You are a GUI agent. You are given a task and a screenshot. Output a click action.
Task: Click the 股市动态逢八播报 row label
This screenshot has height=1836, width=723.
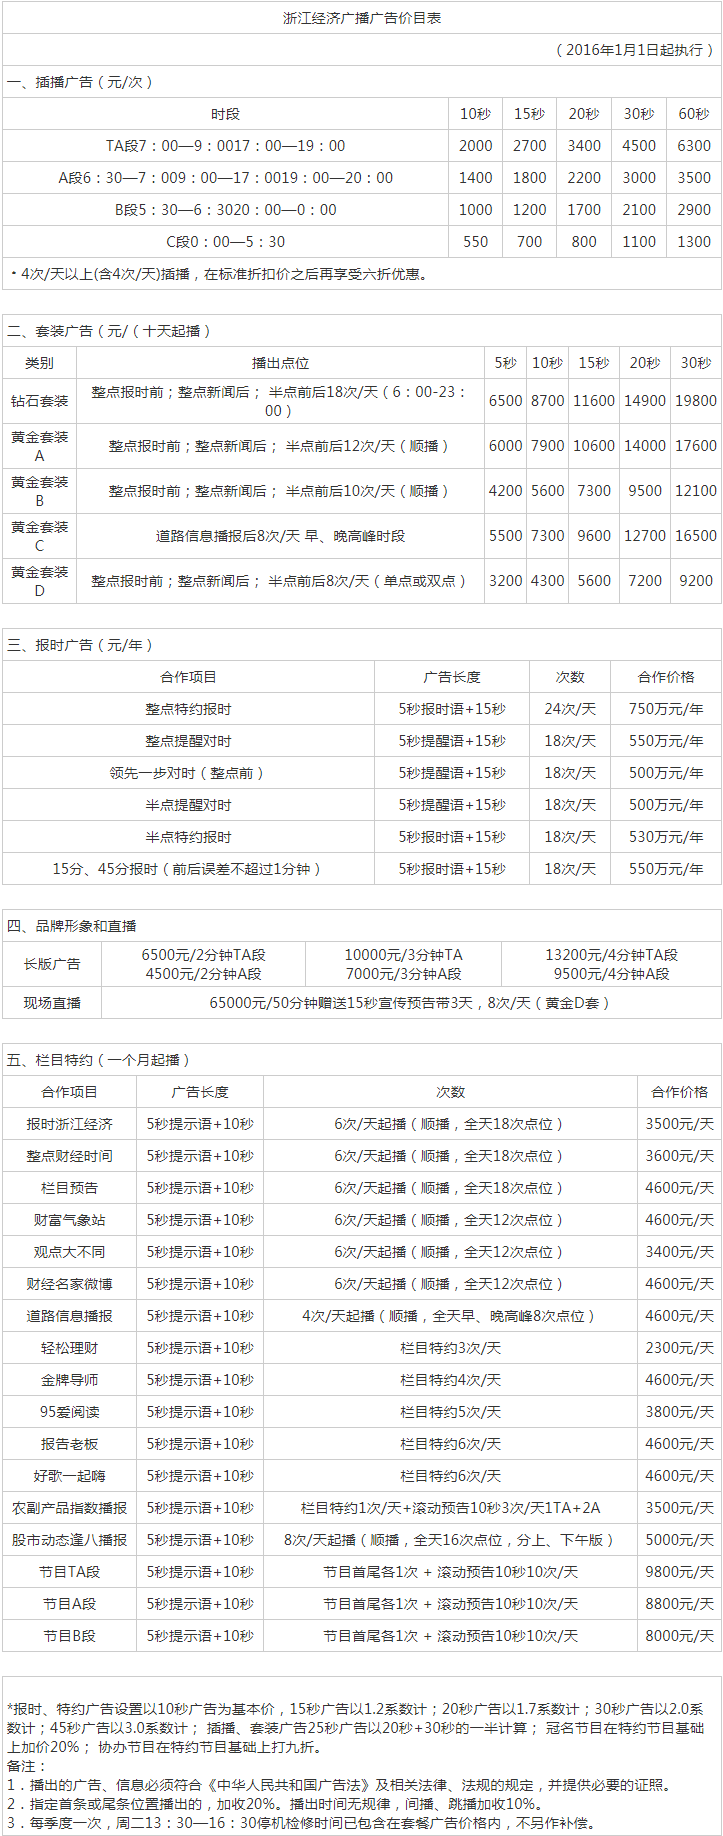70,1540
